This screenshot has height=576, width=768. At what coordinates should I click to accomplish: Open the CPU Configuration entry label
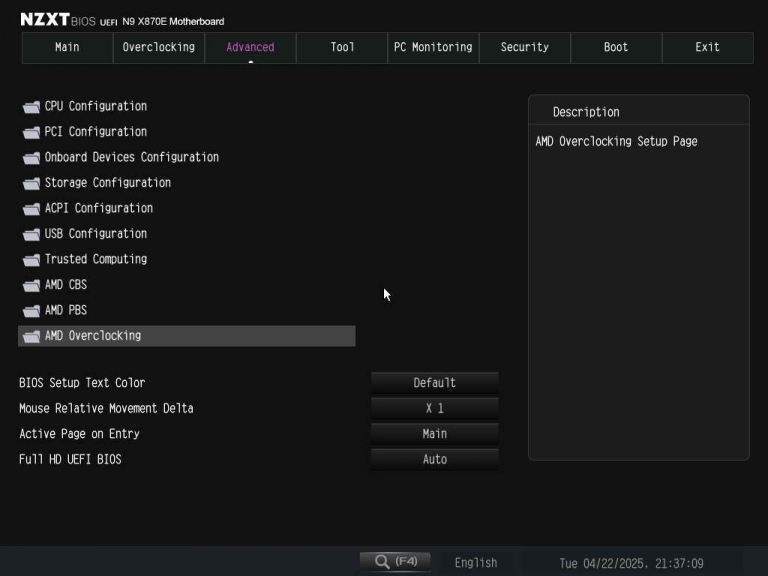tap(96, 106)
